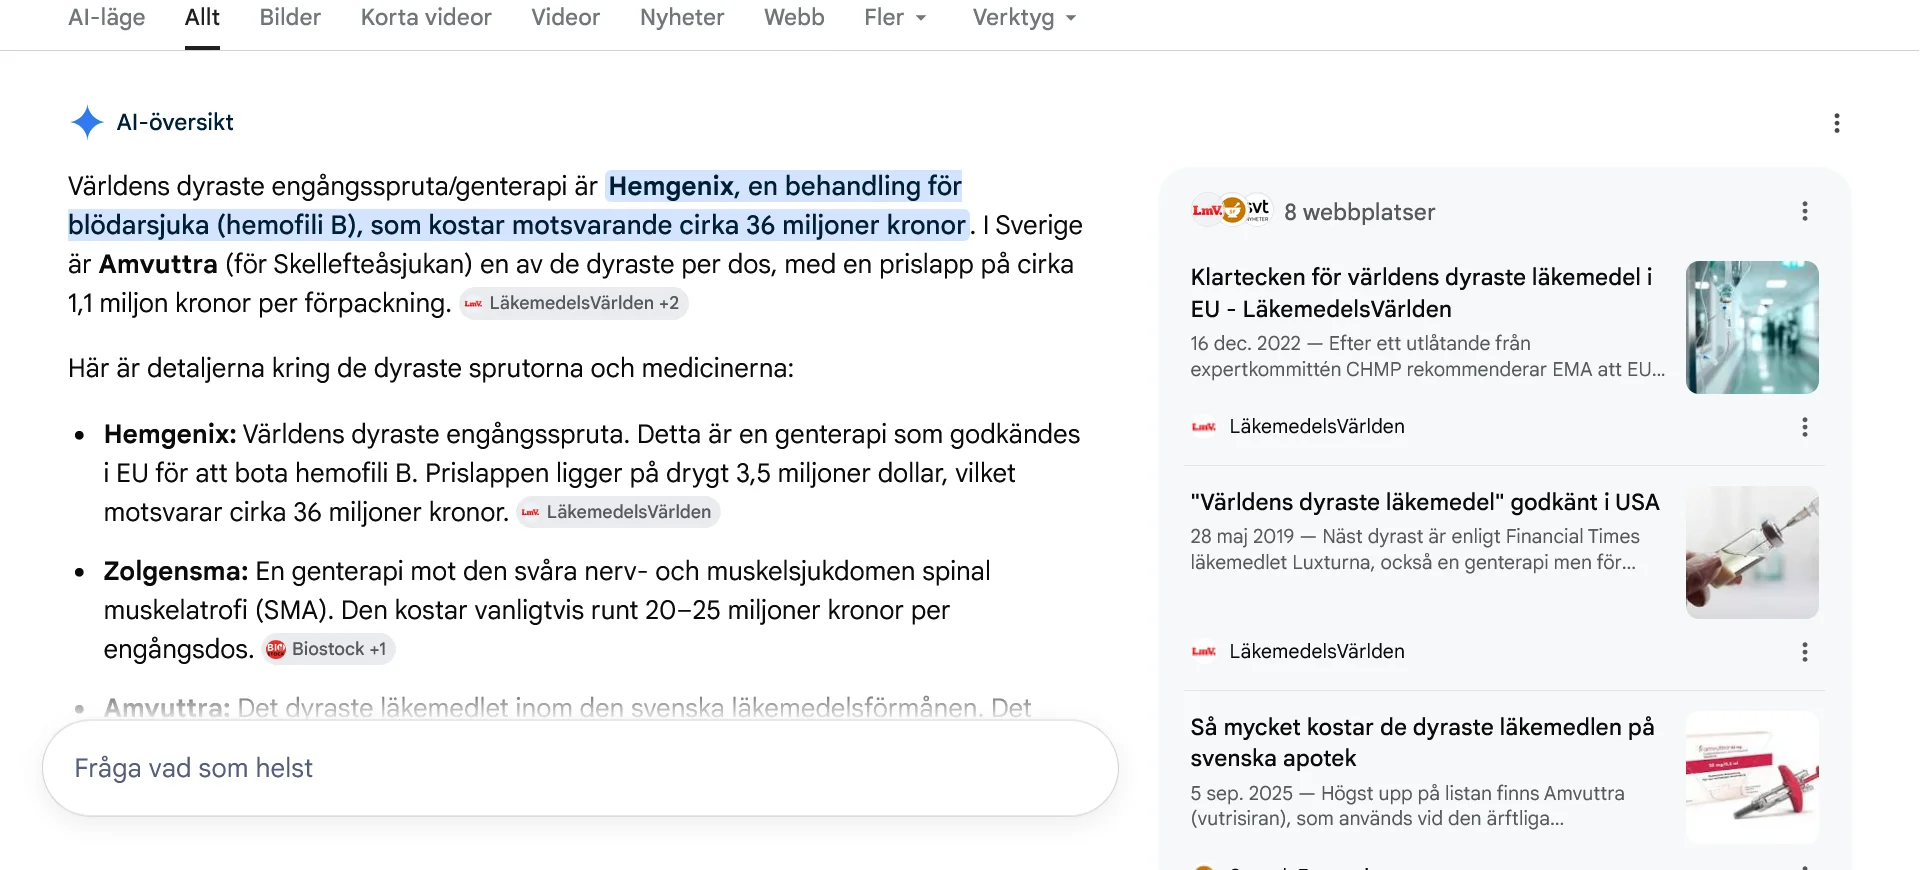This screenshot has height=870, width=1920.
Task: Open AI-översikt three-dot options menu
Action: click(x=1836, y=123)
